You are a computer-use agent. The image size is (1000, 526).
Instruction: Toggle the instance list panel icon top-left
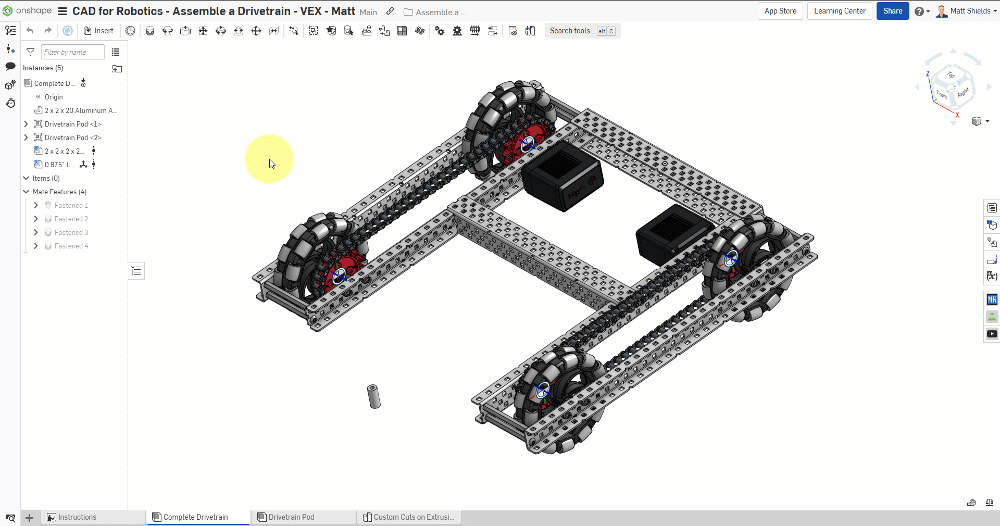[10, 31]
